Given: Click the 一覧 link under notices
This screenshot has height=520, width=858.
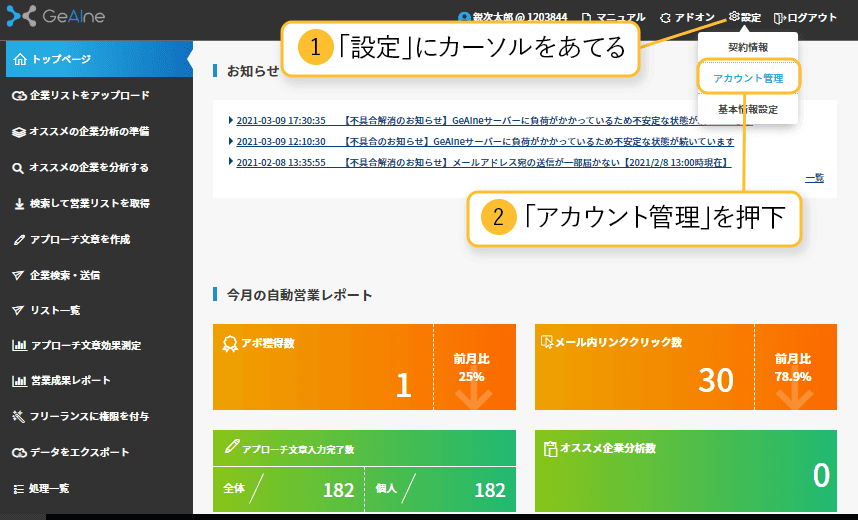Looking at the screenshot, I should coord(814,178).
